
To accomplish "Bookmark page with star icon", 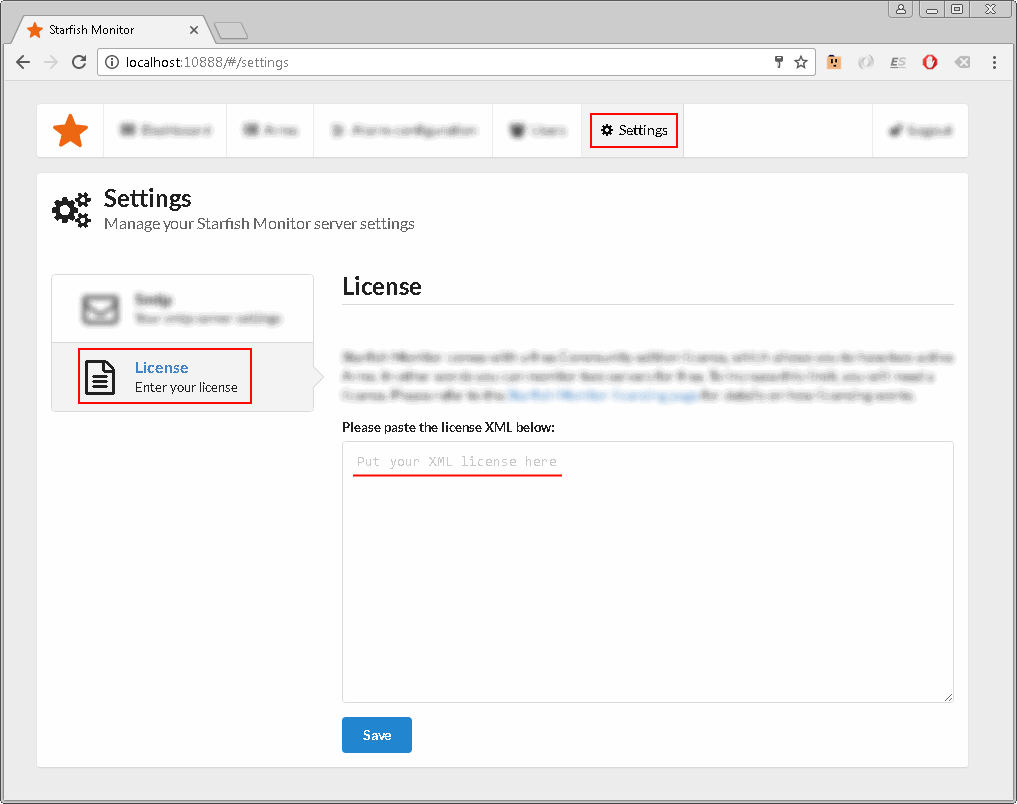I will click(801, 62).
